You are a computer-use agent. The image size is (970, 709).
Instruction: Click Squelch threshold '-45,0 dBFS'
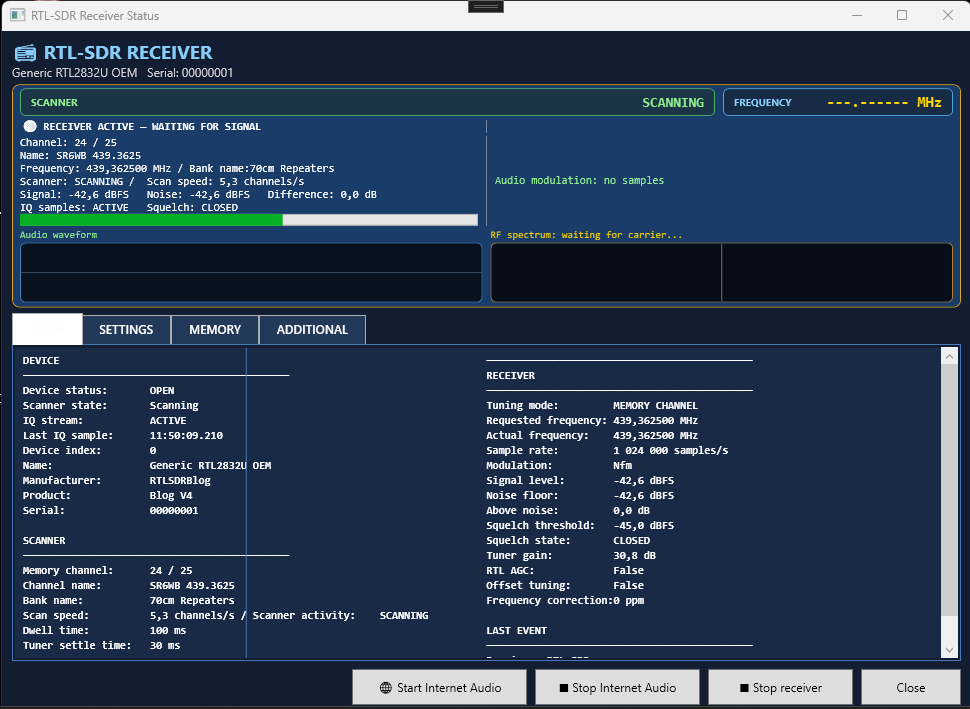tap(643, 525)
